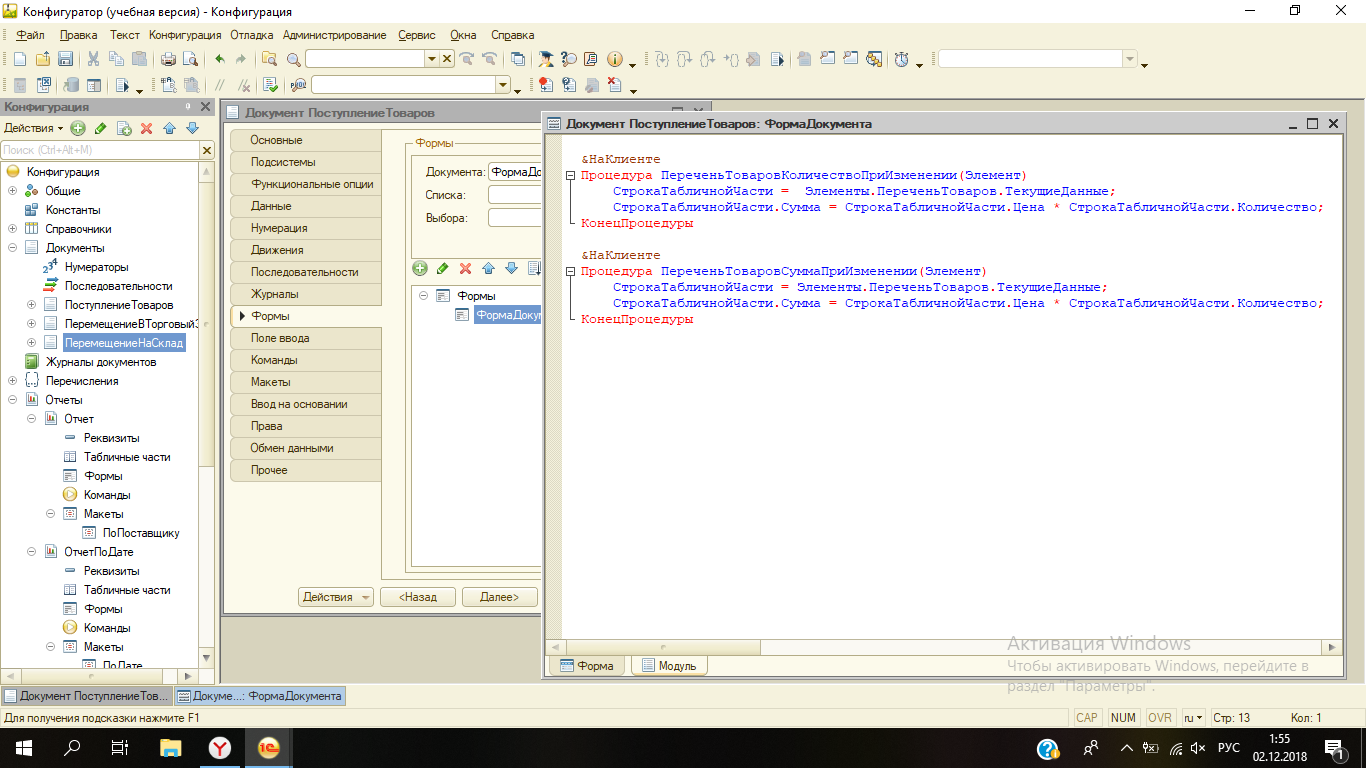Click the clear search X button in Конфигурация panel
Viewport: 1366px width, 768px height.
click(x=207, y=150)
